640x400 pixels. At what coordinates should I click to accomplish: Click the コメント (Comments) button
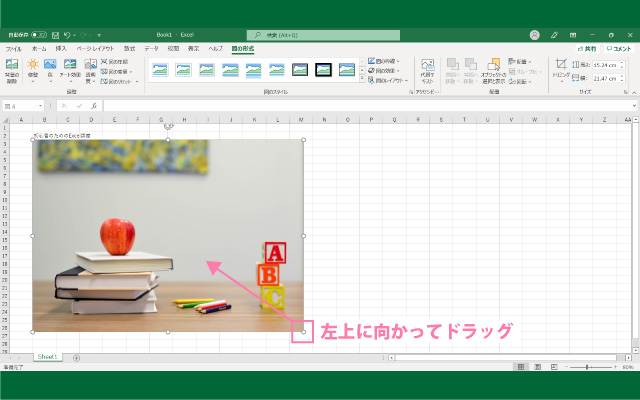619,49
